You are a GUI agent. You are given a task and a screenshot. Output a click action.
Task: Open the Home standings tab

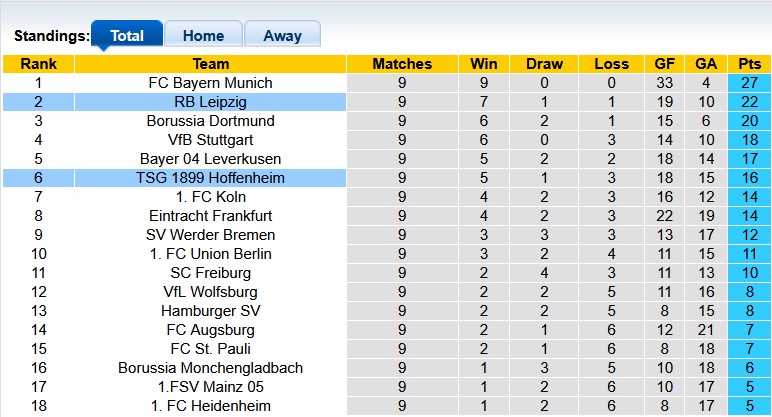click(x=203, y=35)
